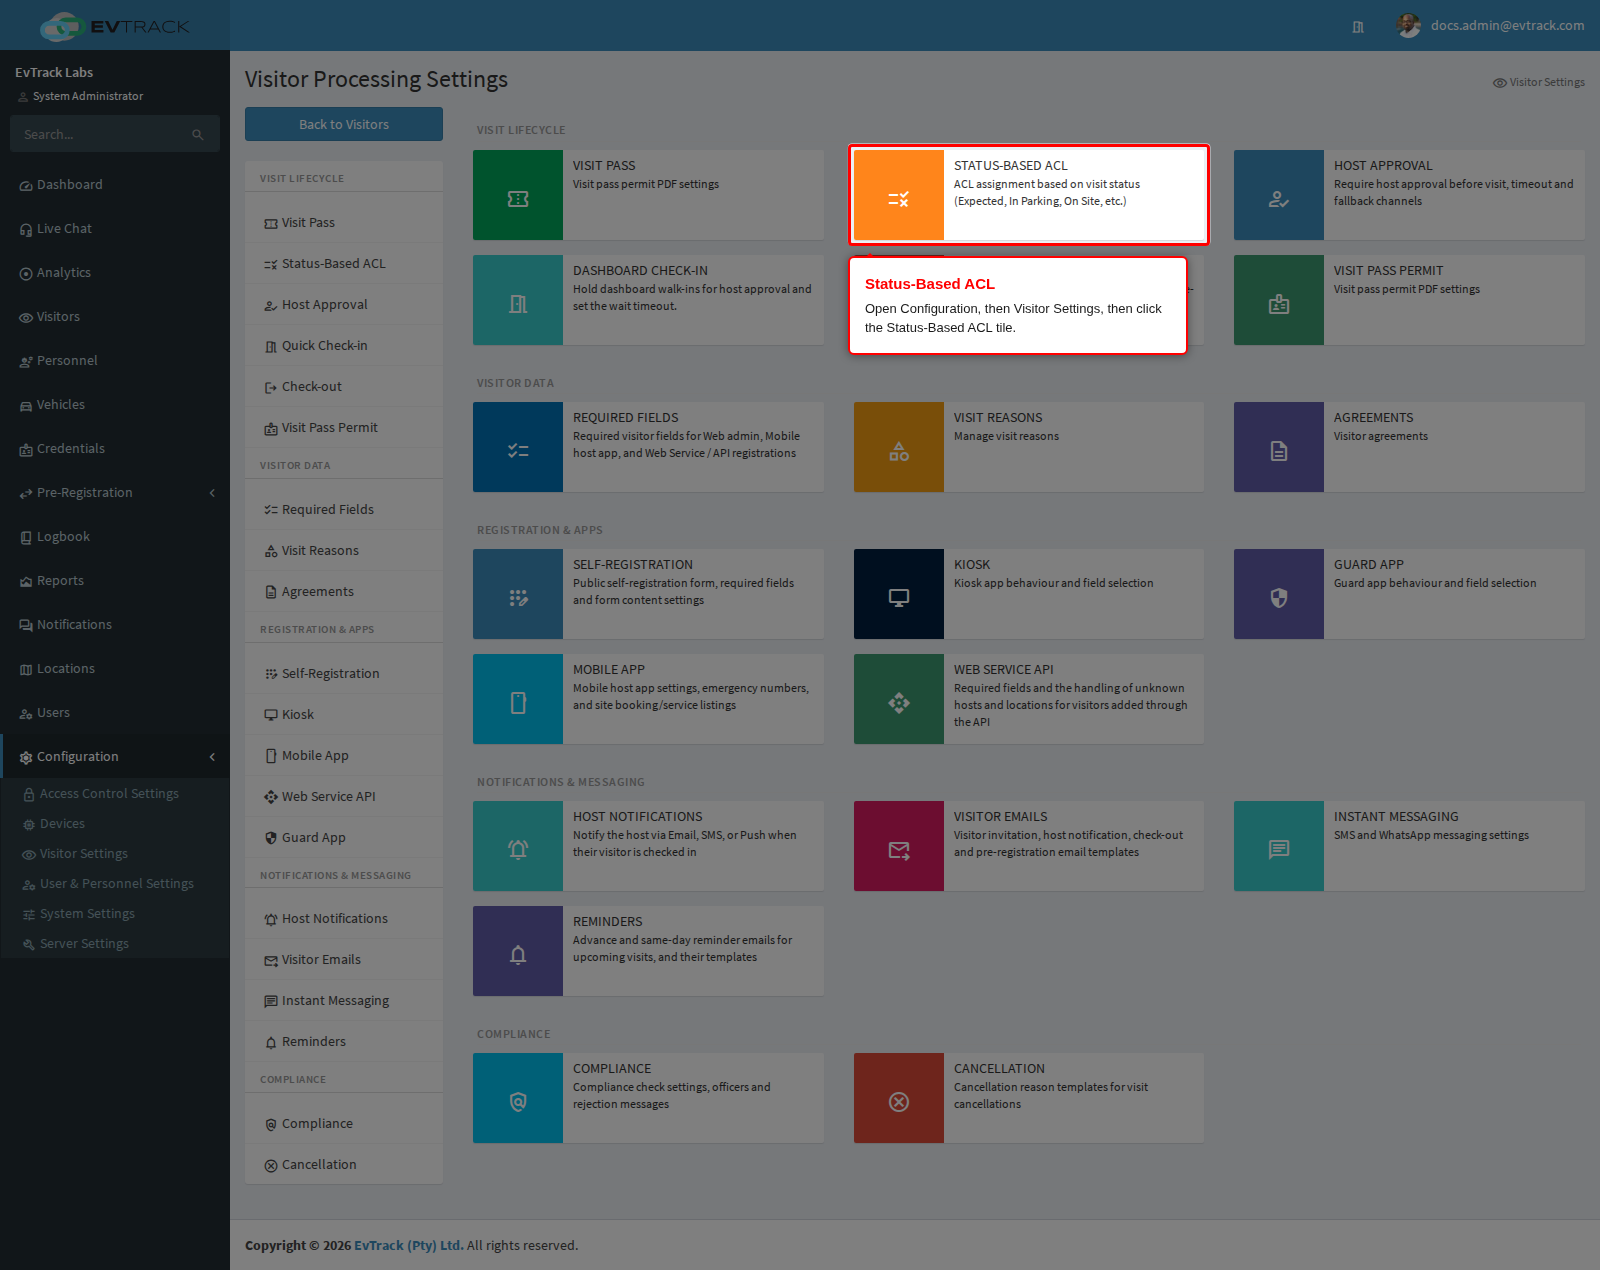Click the Cancellation circled-X icon tile

pos(899,1098)
